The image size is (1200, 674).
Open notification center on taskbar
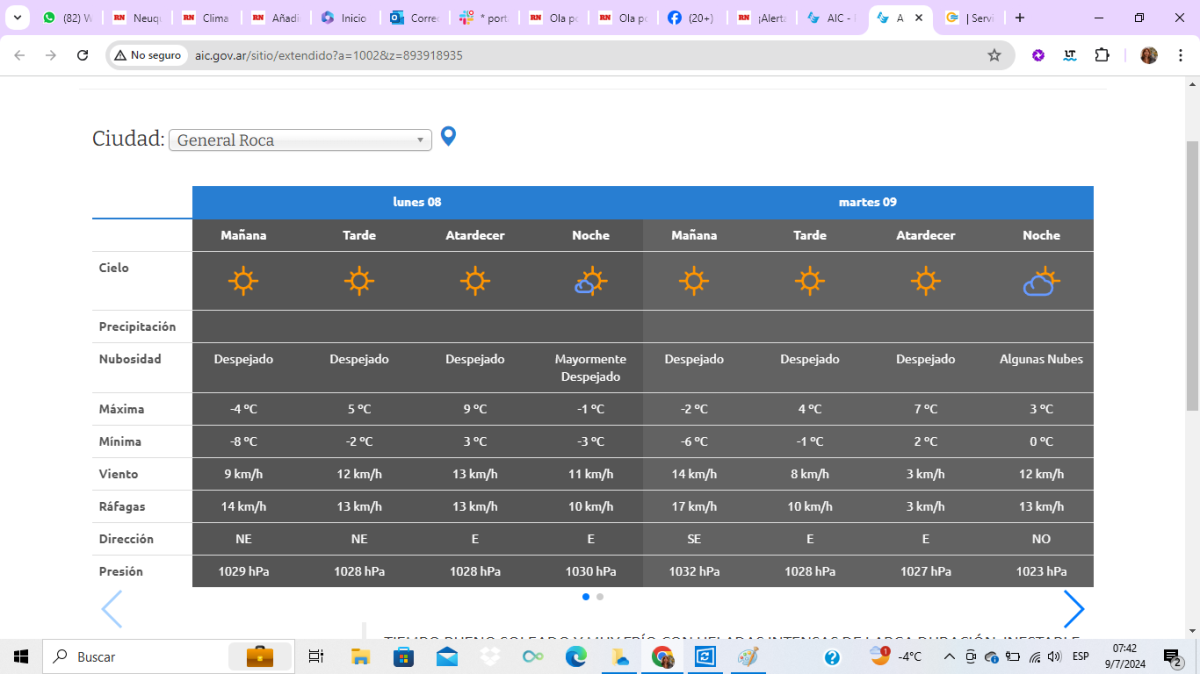pos(1173,657)
